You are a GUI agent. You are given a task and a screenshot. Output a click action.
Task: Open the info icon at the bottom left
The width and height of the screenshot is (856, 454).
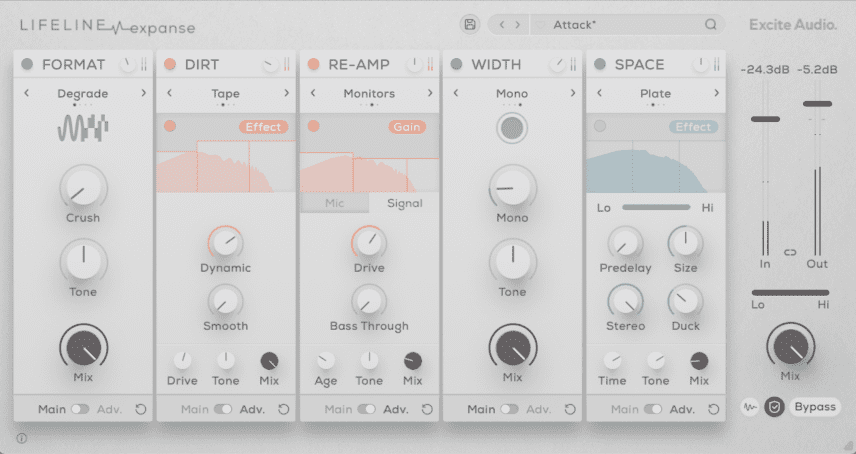(22, 438)
